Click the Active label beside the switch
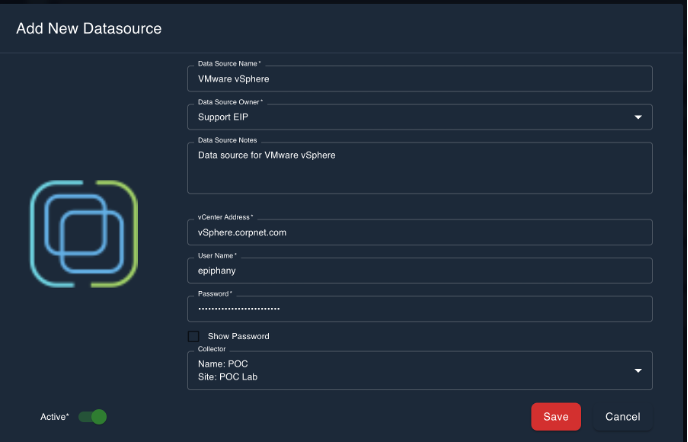Viewport: 688px width, 442px height. click(54, 417)
